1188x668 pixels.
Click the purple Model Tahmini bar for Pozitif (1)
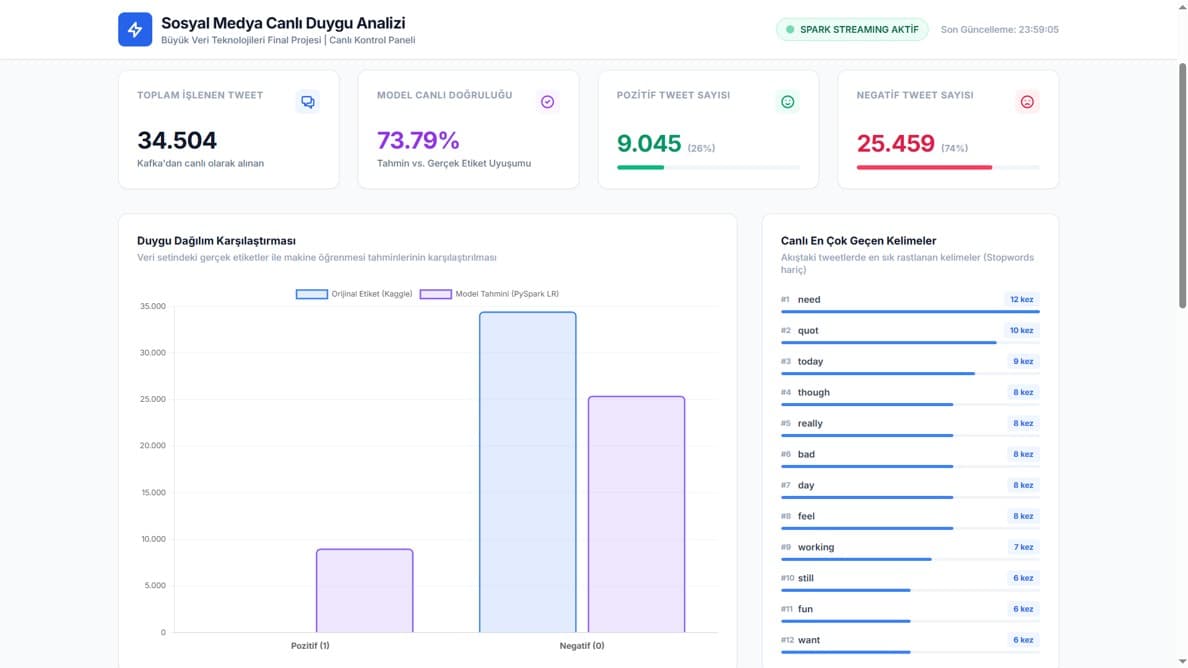364,591
